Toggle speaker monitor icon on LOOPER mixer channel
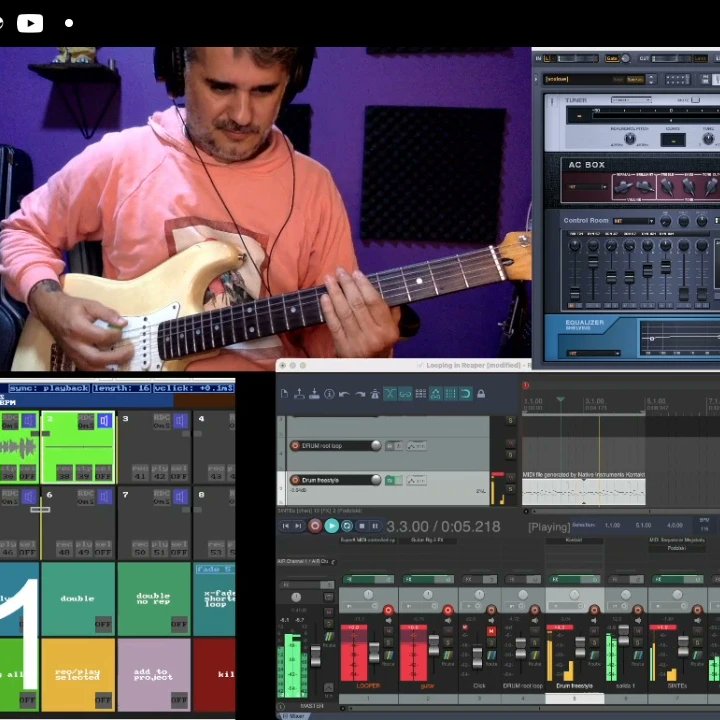 tap(388, 621)
